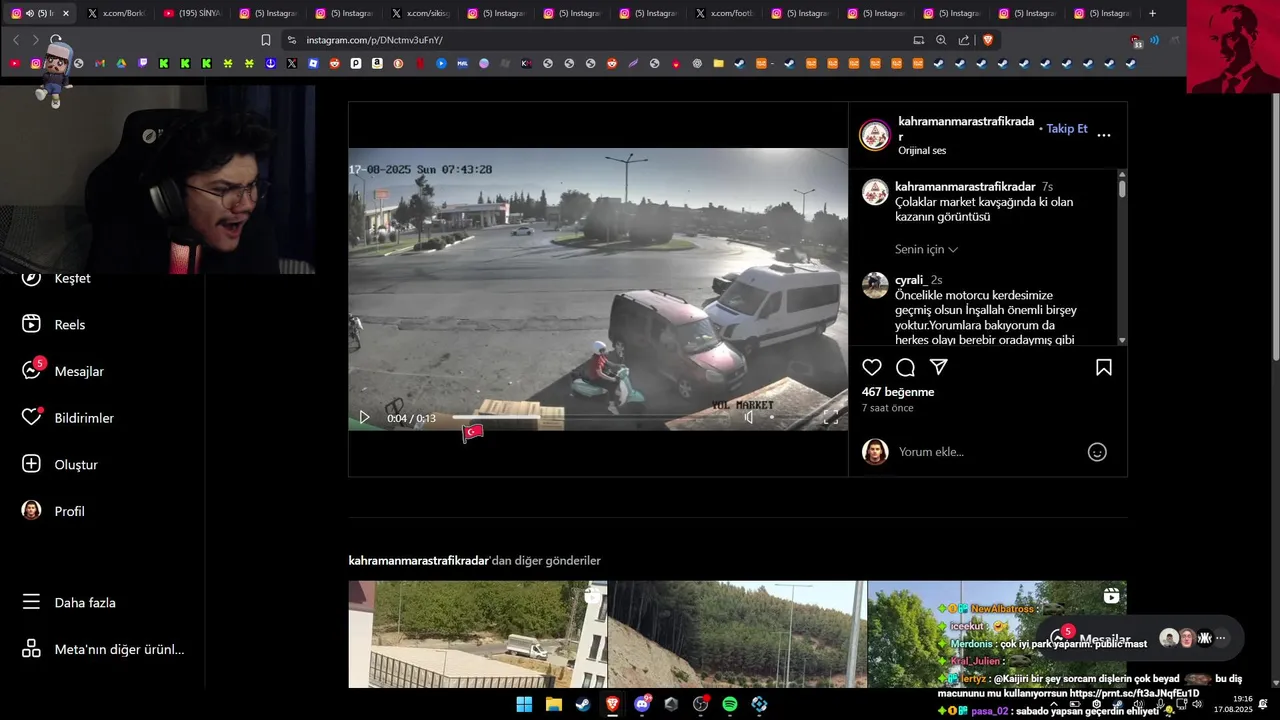Open the white building post thumbnail
This screenshot has width=1280, height=720.
[477, 634]
